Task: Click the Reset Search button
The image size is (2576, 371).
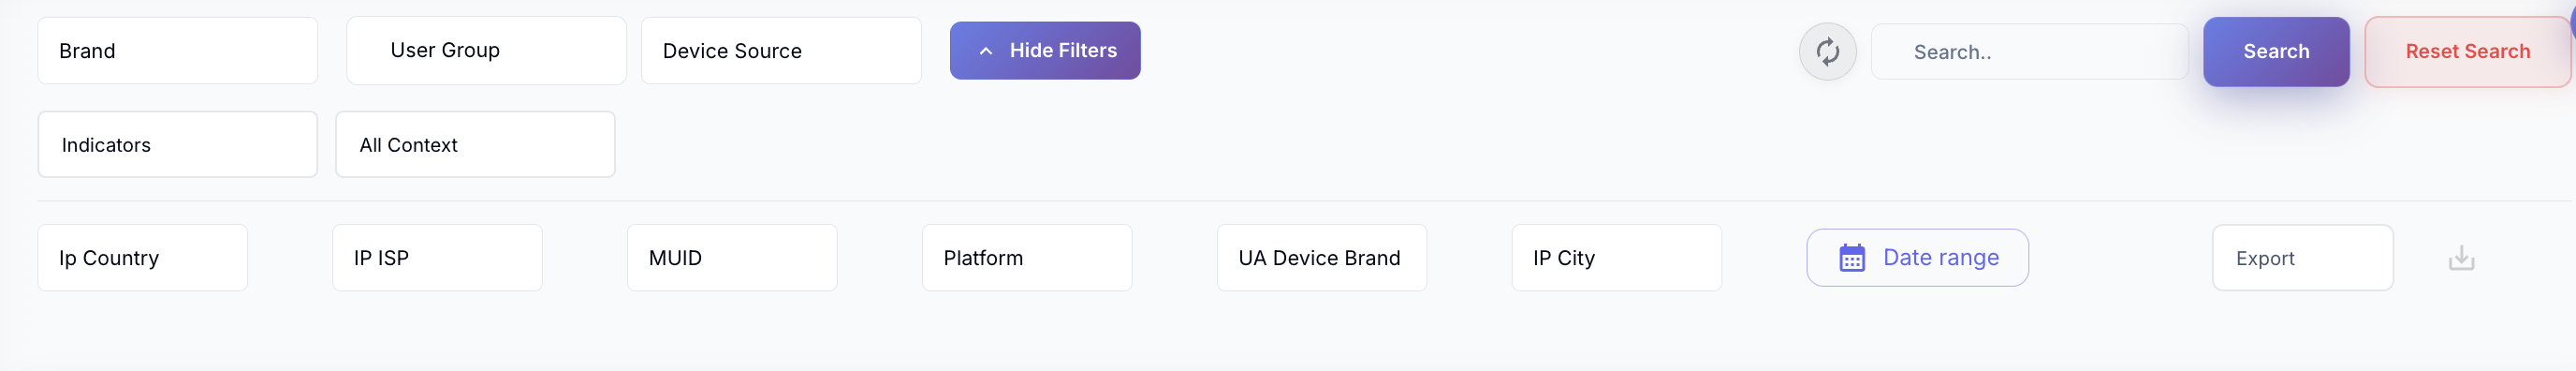Action: click(x=2467, y=52)
